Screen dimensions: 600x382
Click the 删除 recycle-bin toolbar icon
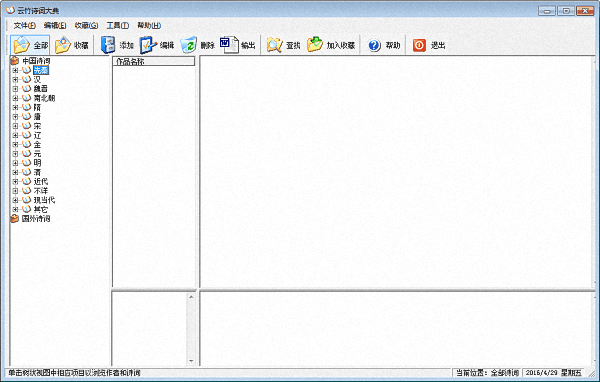pos(188,45)
